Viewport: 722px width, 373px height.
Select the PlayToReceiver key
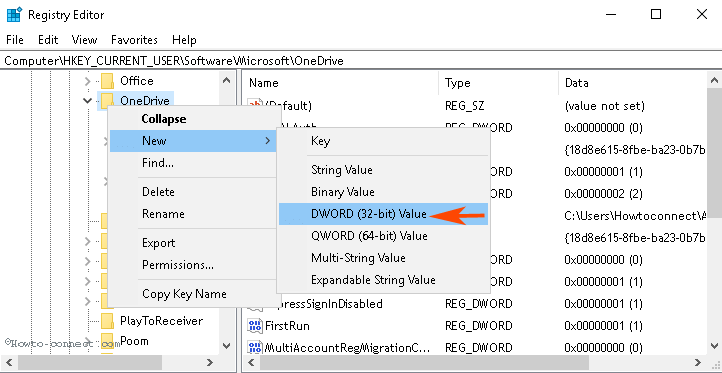click(161, 320)
